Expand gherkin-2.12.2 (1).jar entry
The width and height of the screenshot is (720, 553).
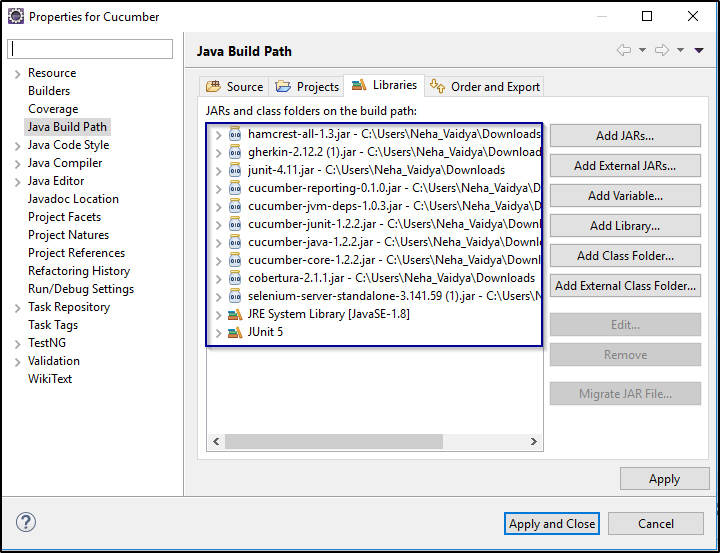[x=219, y=153]
